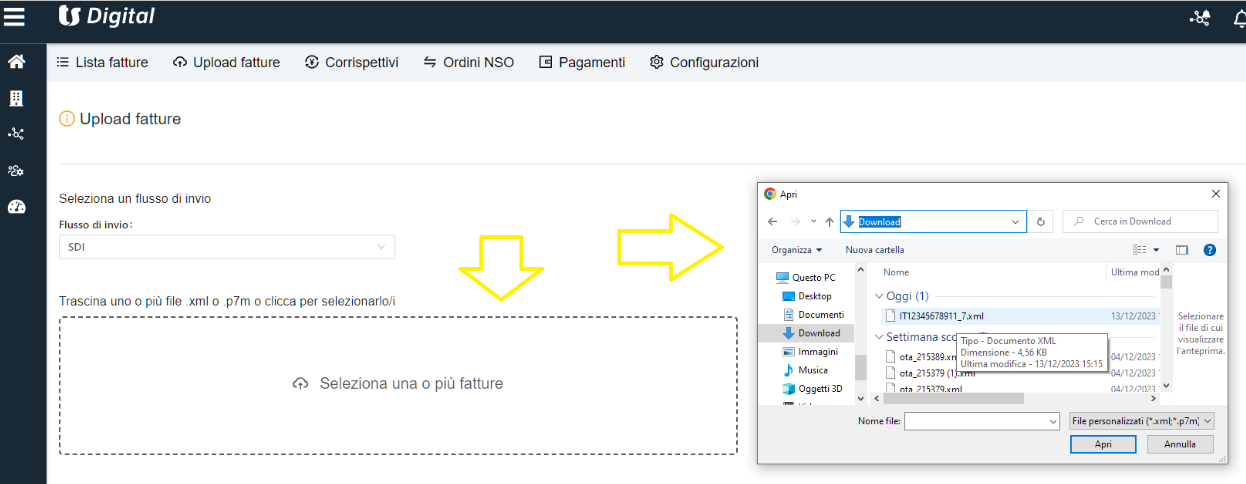The image size is (1246, 484).
Task: Open the Ordini NSO tab
Action: 468,62
